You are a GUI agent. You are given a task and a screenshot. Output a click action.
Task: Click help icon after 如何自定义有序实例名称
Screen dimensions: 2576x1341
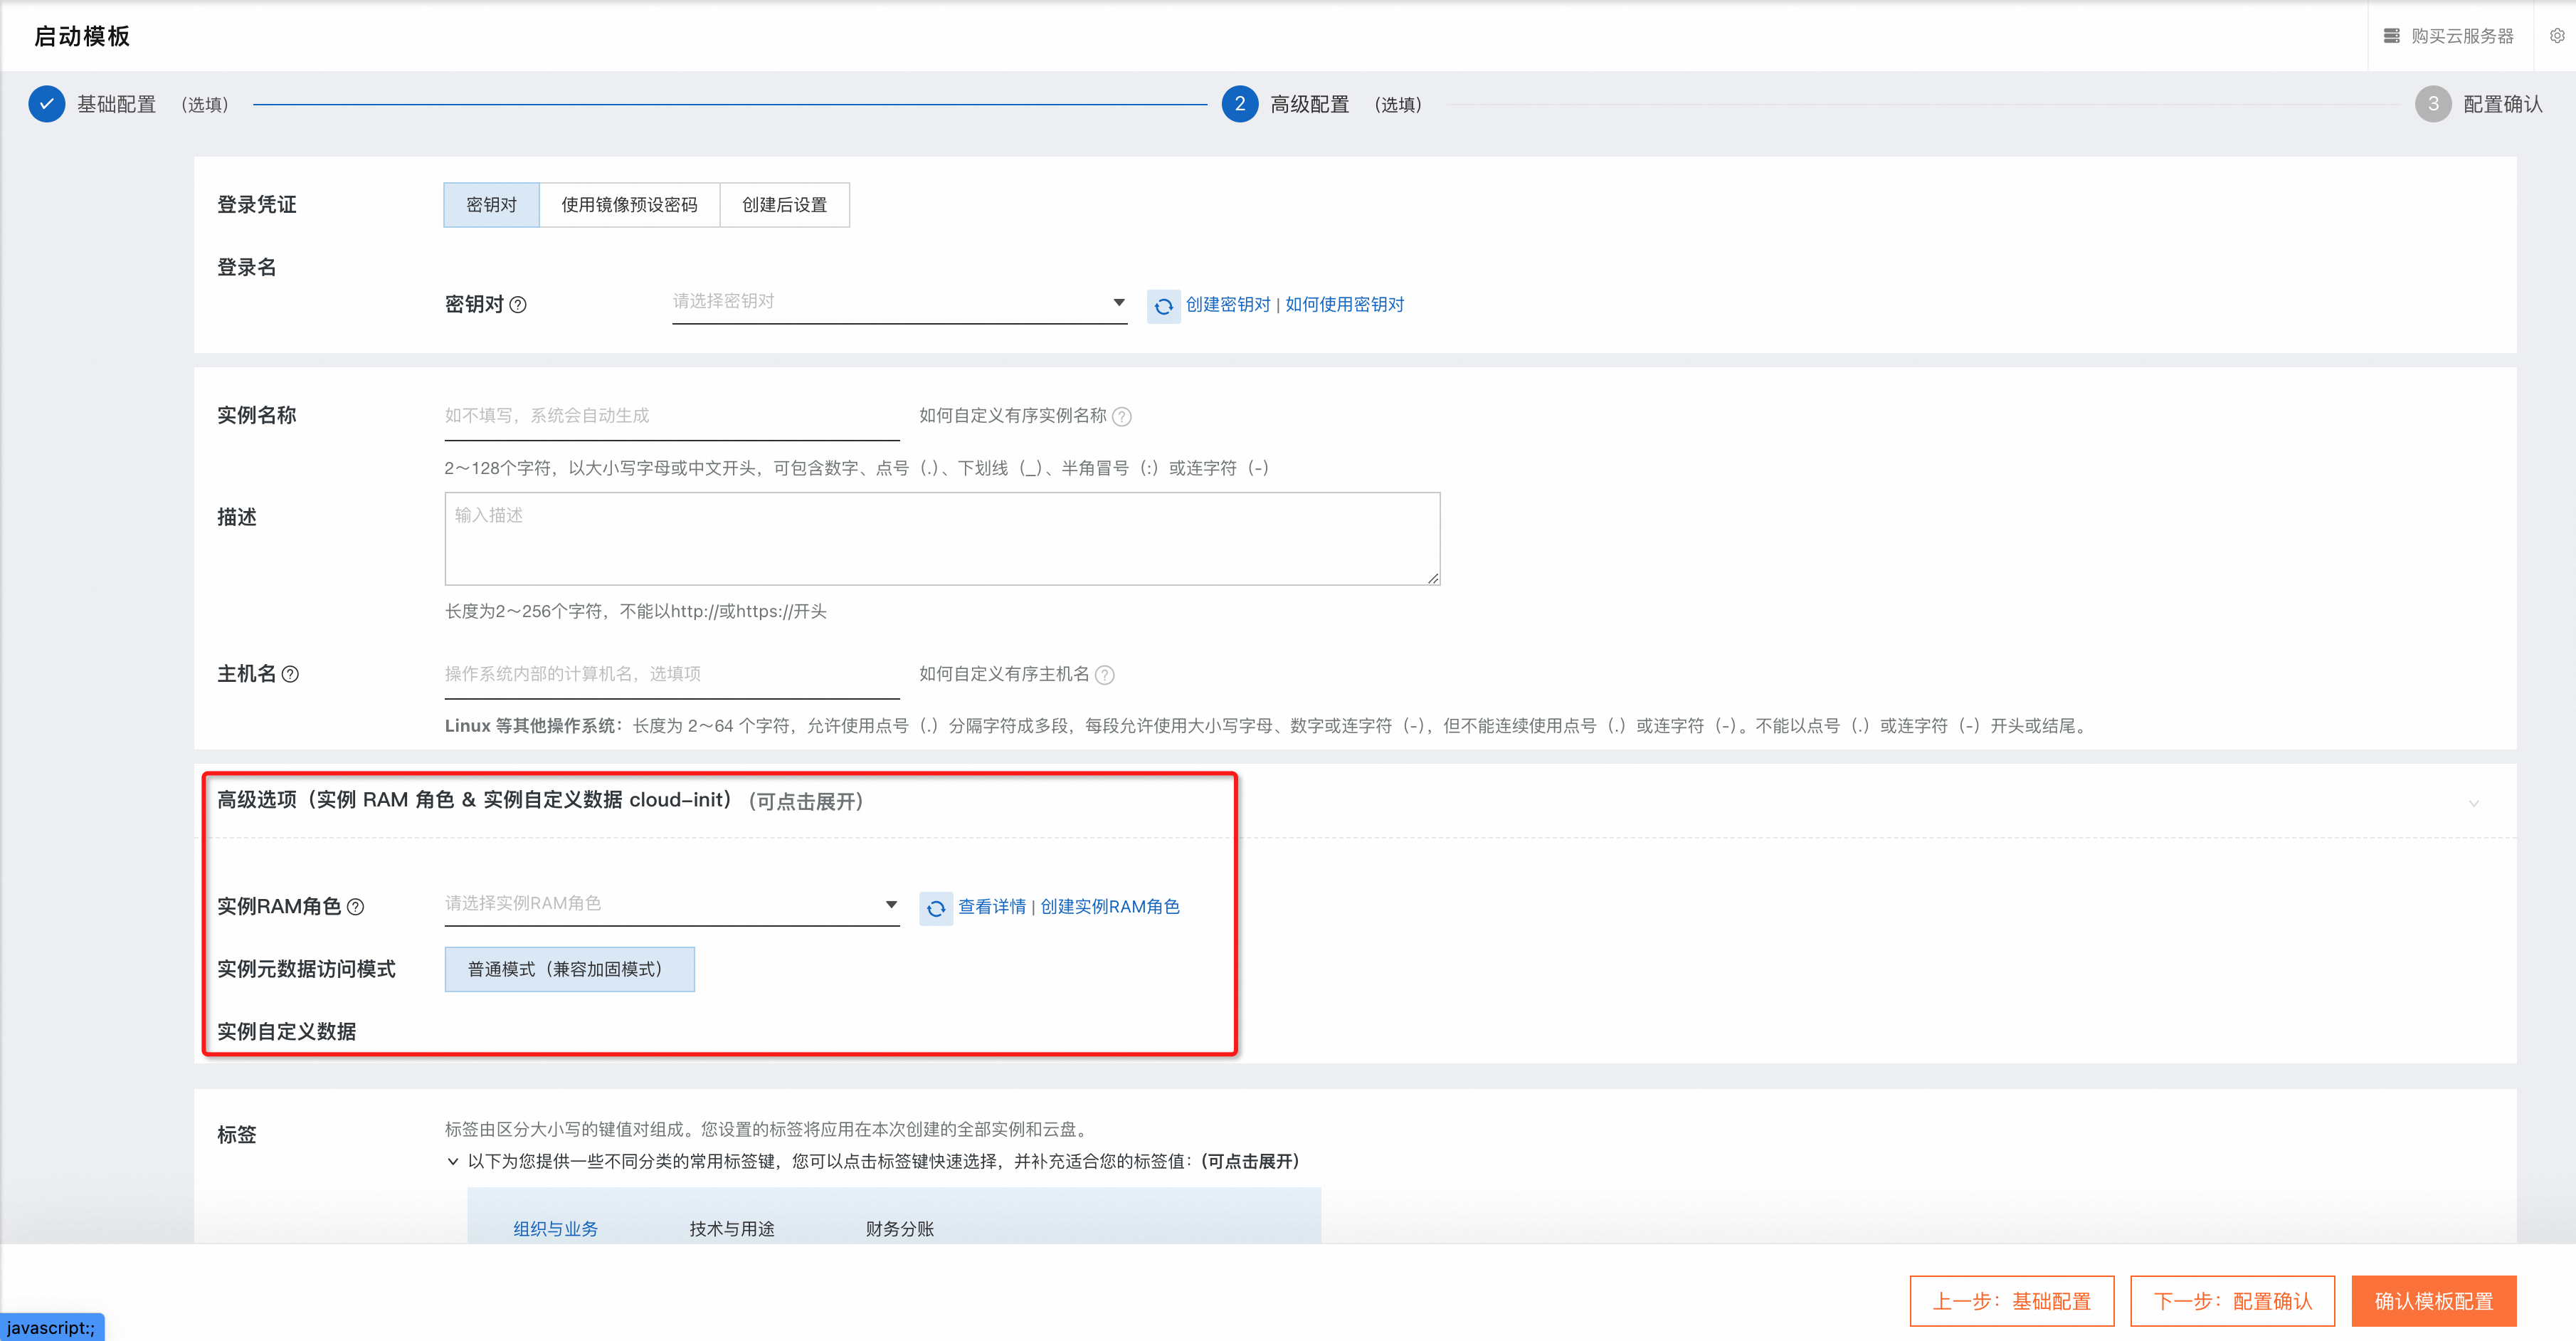[1122, 417]
